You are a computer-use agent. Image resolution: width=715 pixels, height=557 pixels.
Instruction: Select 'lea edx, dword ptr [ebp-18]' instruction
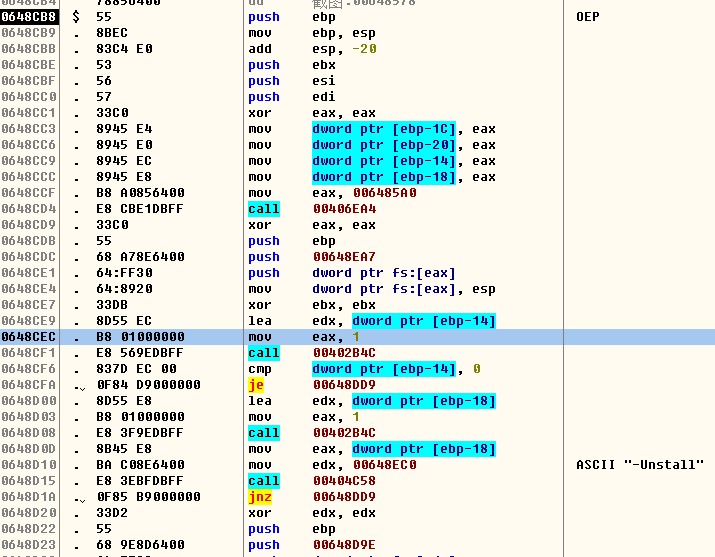click(x=372, y=401)
